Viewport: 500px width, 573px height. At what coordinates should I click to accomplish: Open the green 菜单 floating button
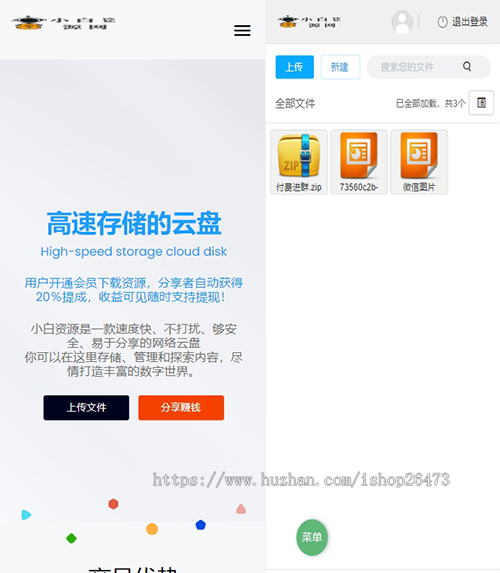coord(312,537)
